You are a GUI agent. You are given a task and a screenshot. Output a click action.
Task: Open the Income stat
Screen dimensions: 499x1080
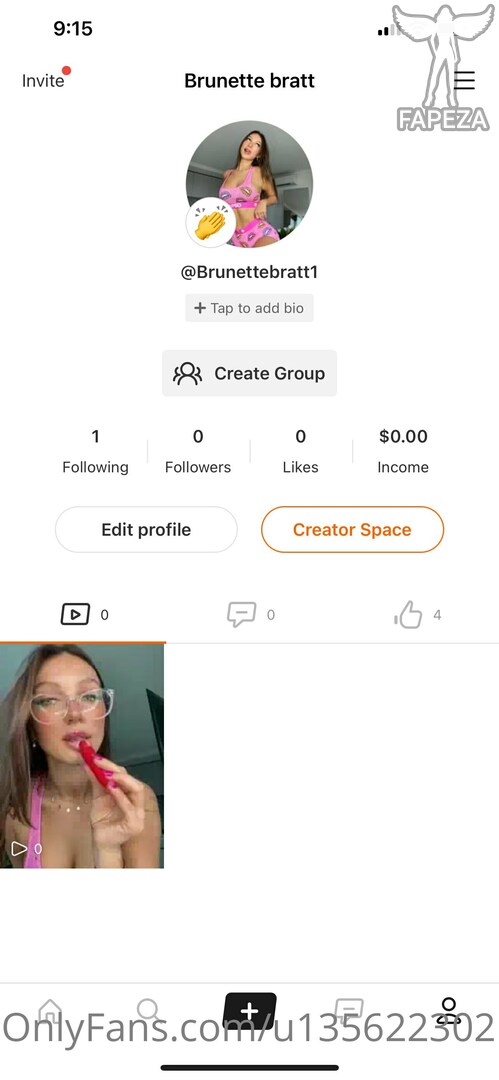coord(403,451)
